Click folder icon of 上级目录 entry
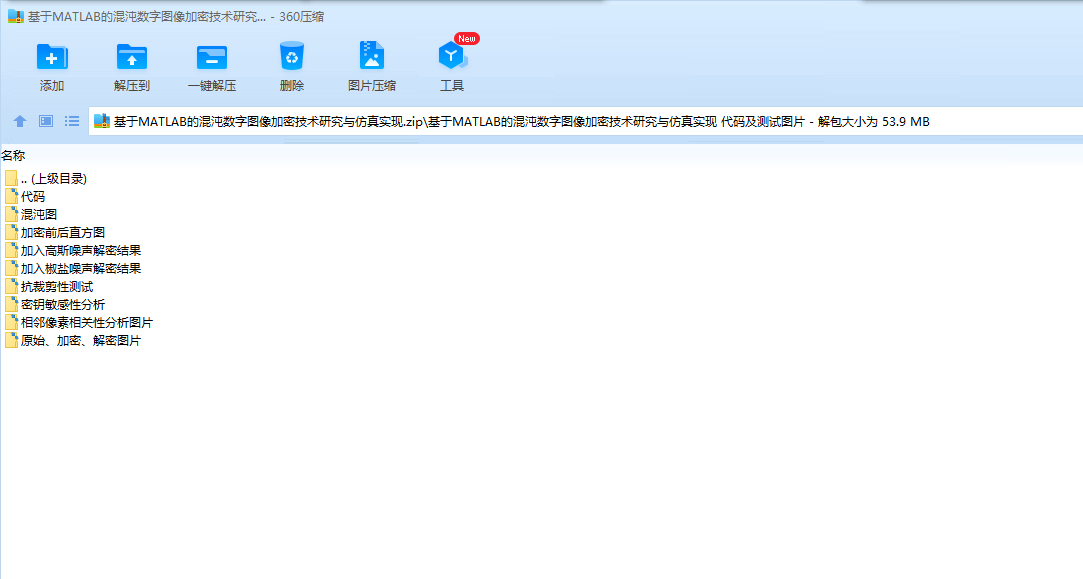The image size is (1083, 579). coord(11,178)
